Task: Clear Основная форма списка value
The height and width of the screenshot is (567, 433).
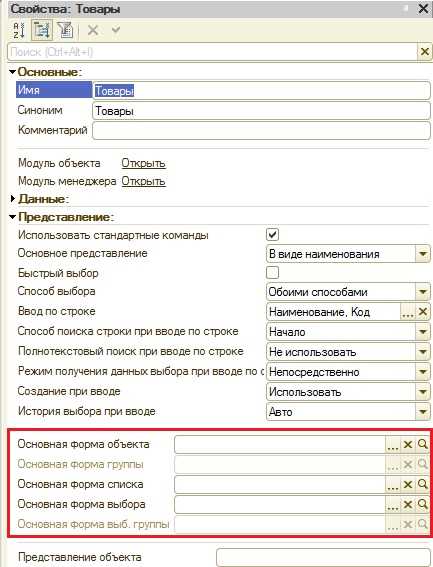Action: tap(408, 485)
